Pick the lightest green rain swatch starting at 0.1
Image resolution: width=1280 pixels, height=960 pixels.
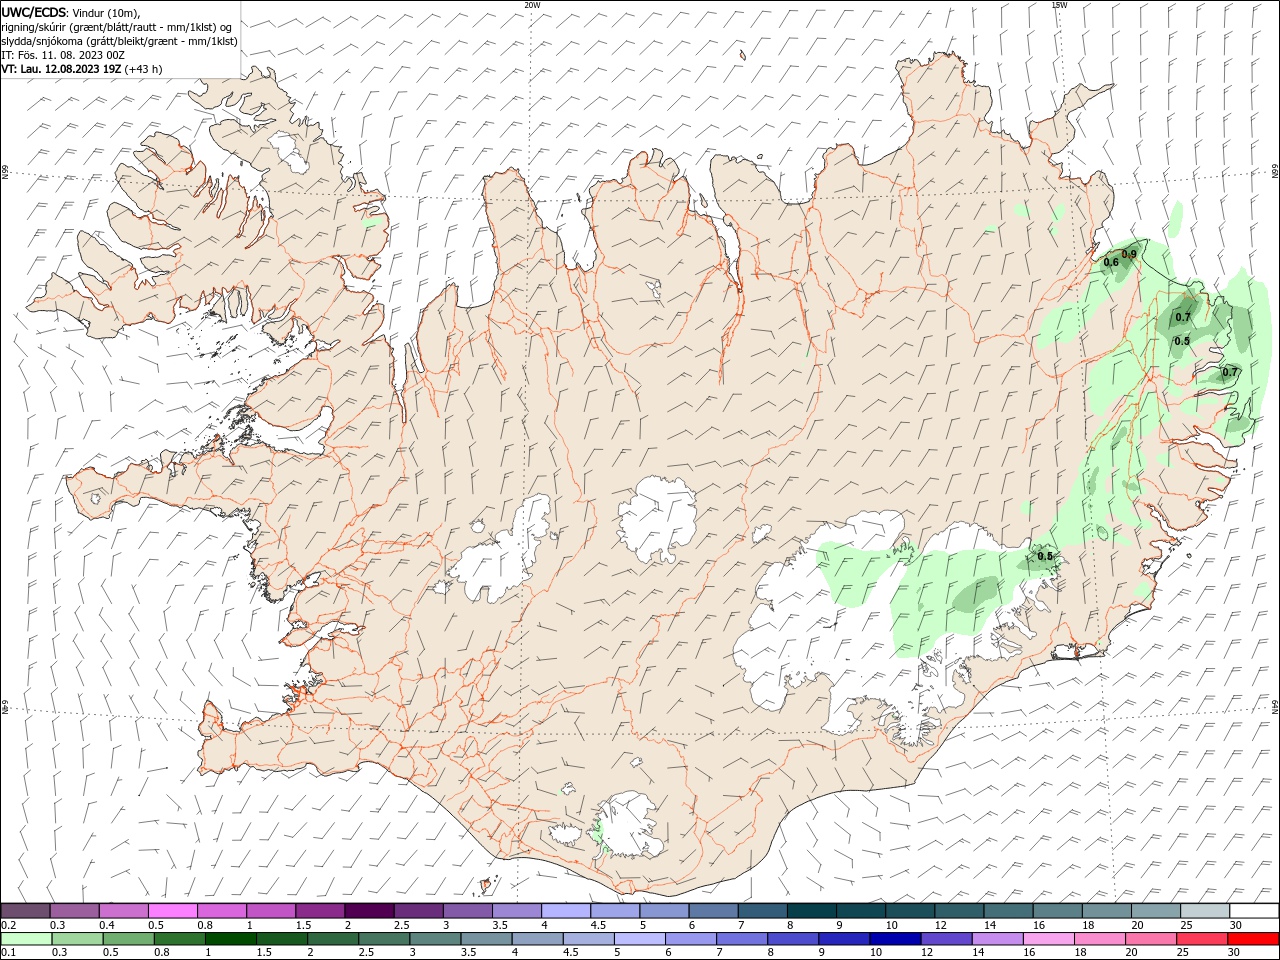tap(25, 939)
